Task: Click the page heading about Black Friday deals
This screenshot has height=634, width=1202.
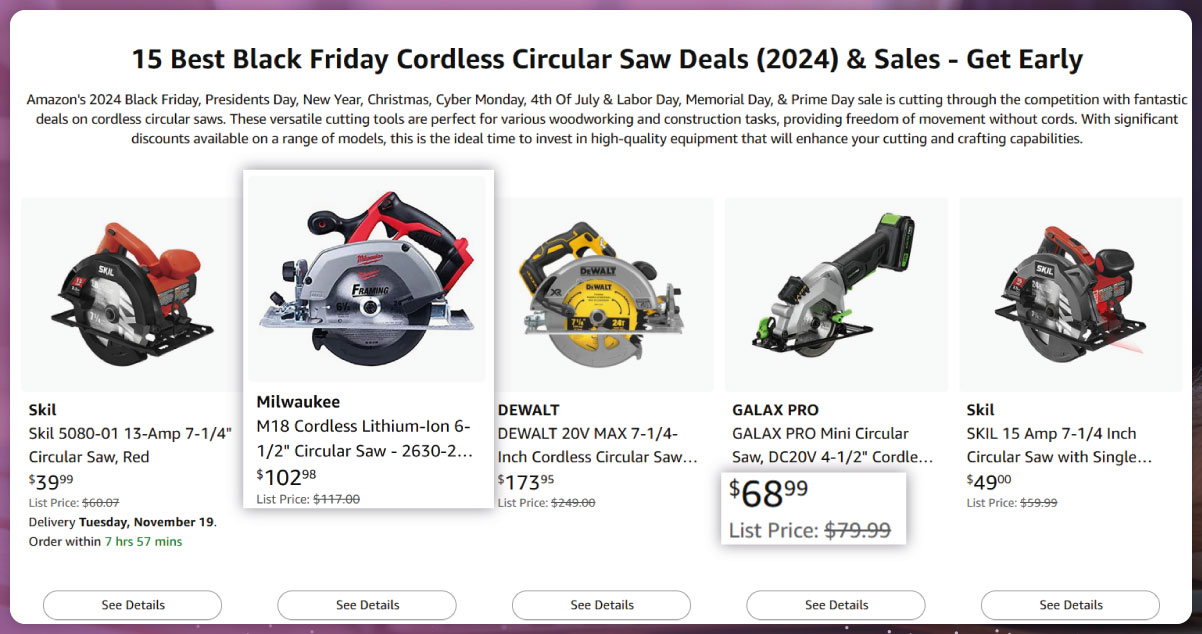Action: coord(607,59)
